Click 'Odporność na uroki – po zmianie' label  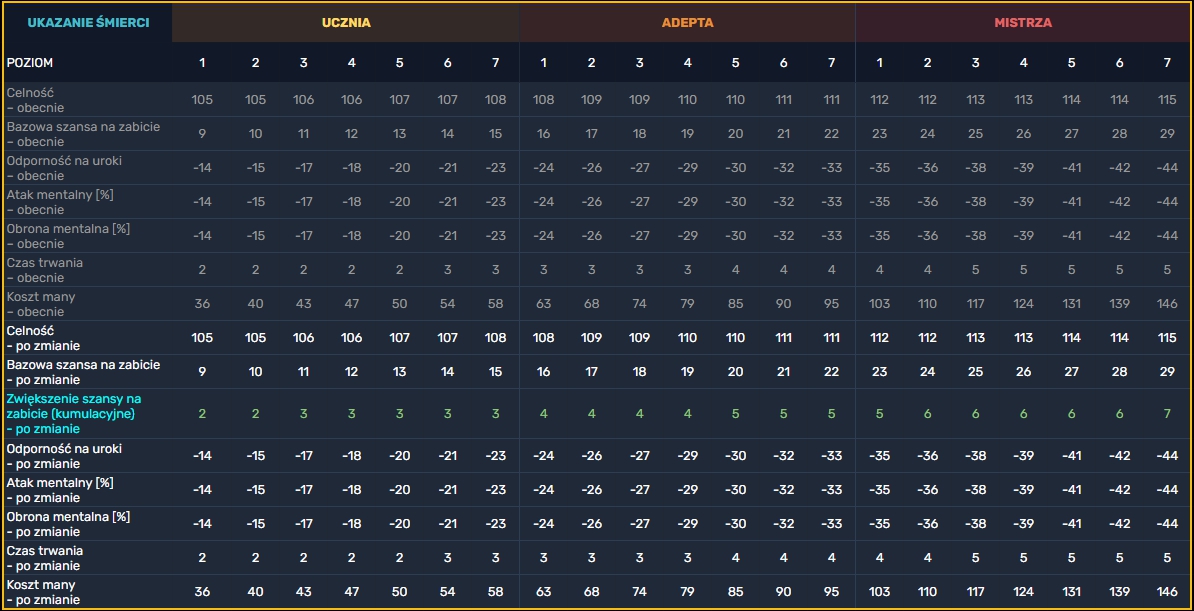[x=64, y=456]
